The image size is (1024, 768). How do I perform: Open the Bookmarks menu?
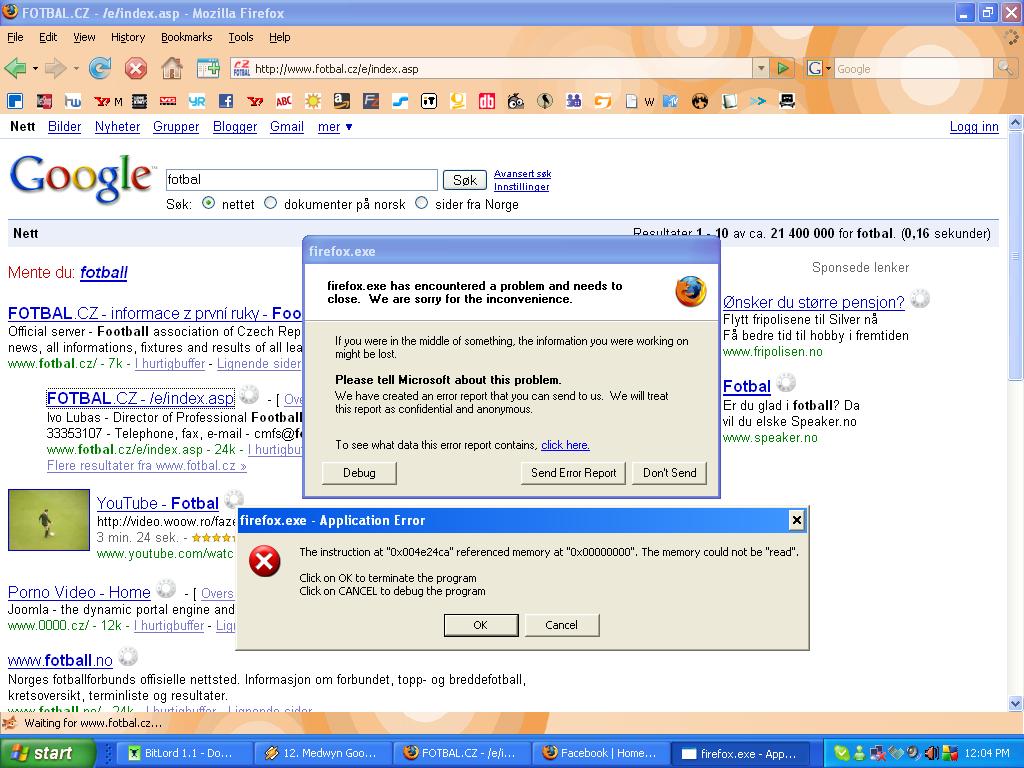pos(186,37)
